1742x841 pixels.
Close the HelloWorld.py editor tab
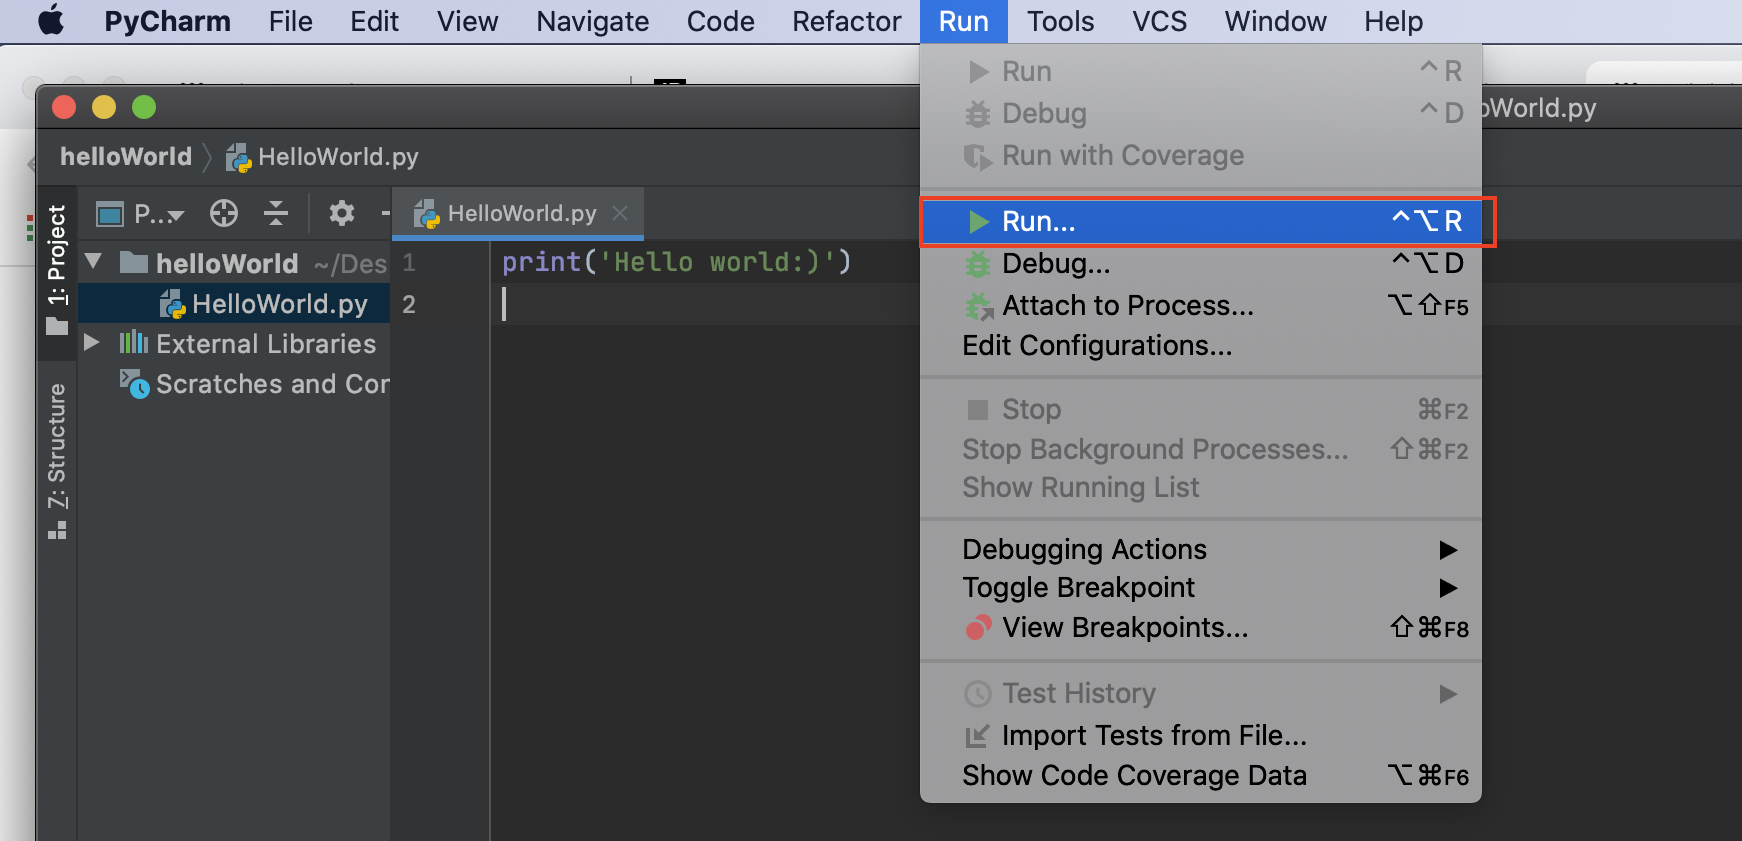[x=620, y=213]
